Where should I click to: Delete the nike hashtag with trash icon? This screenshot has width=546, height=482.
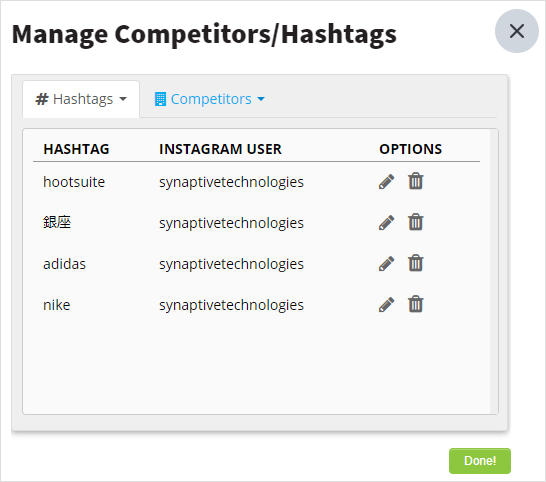[x=415, y=304]
